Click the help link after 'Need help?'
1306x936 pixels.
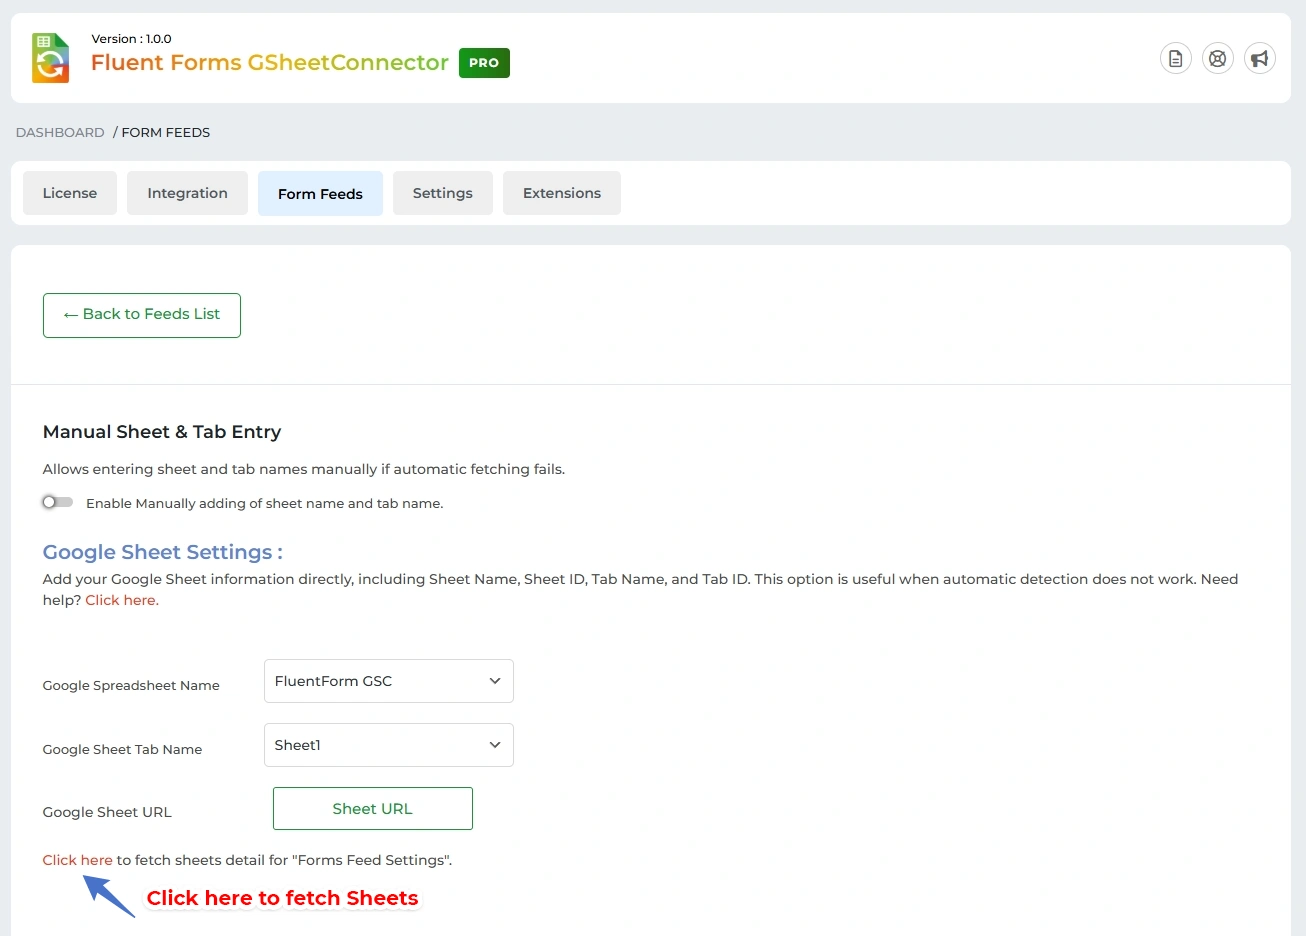point(121,600)
